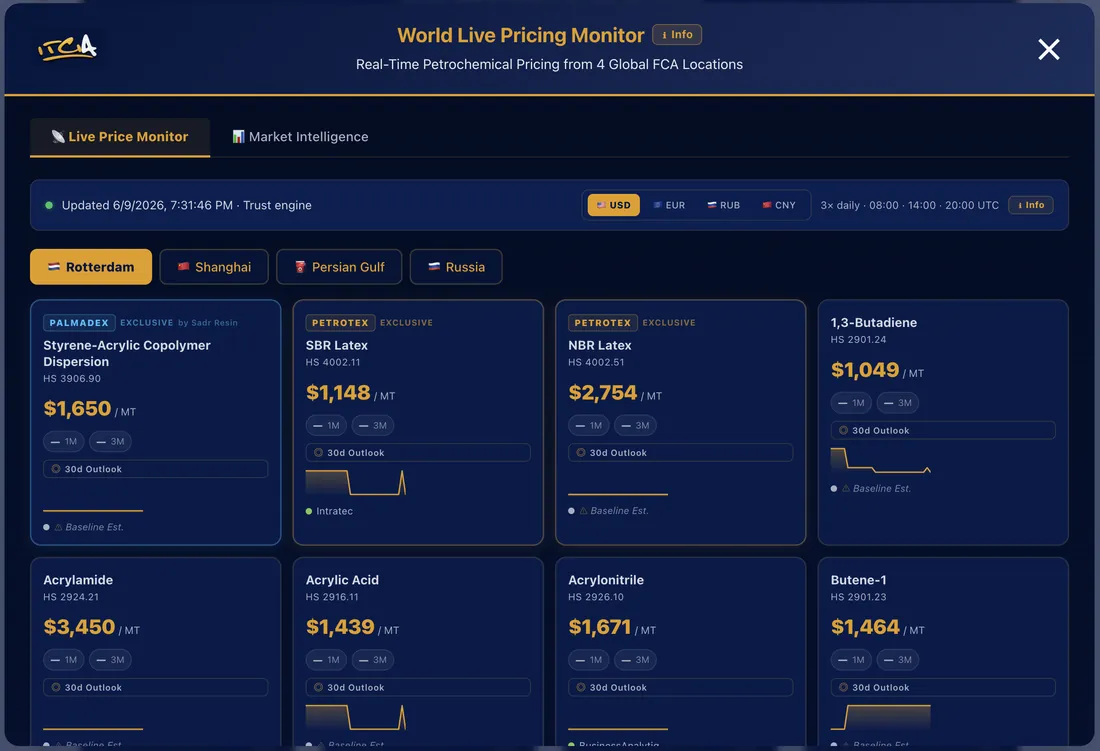Click the $3,450 Acrylamide price
1100x751 pixels.
point(79,626)
